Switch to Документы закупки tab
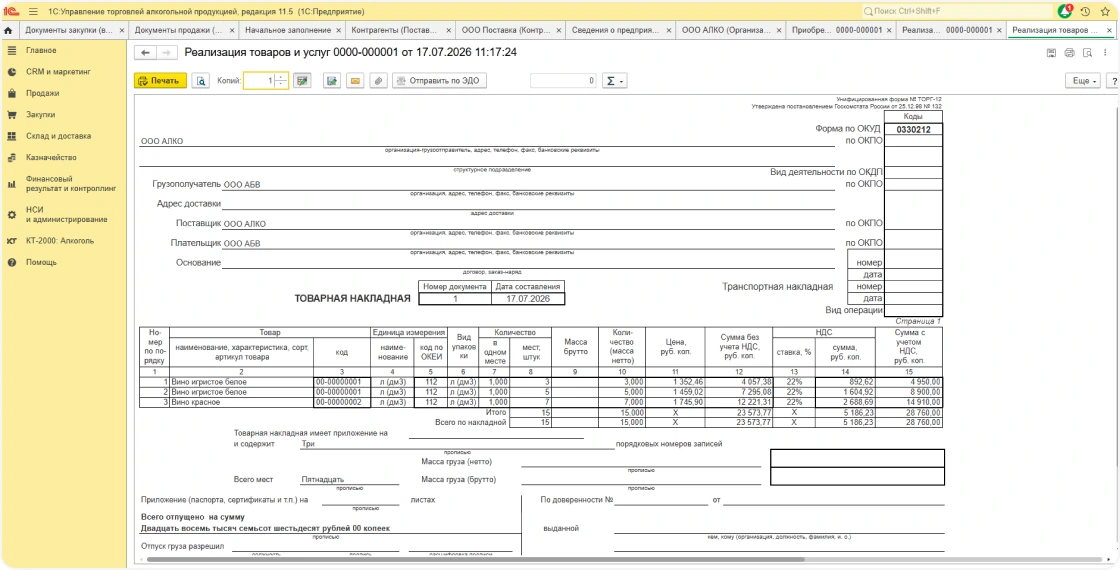The width and height of the screenshot is (1120, 570). (69, 31)
